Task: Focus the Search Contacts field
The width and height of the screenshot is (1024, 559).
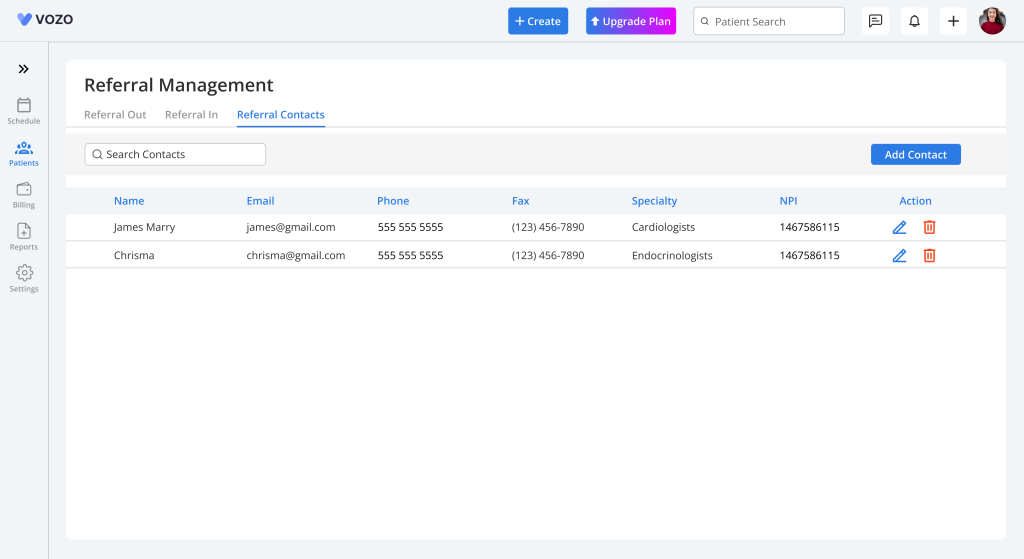Action: pos(175,154)
